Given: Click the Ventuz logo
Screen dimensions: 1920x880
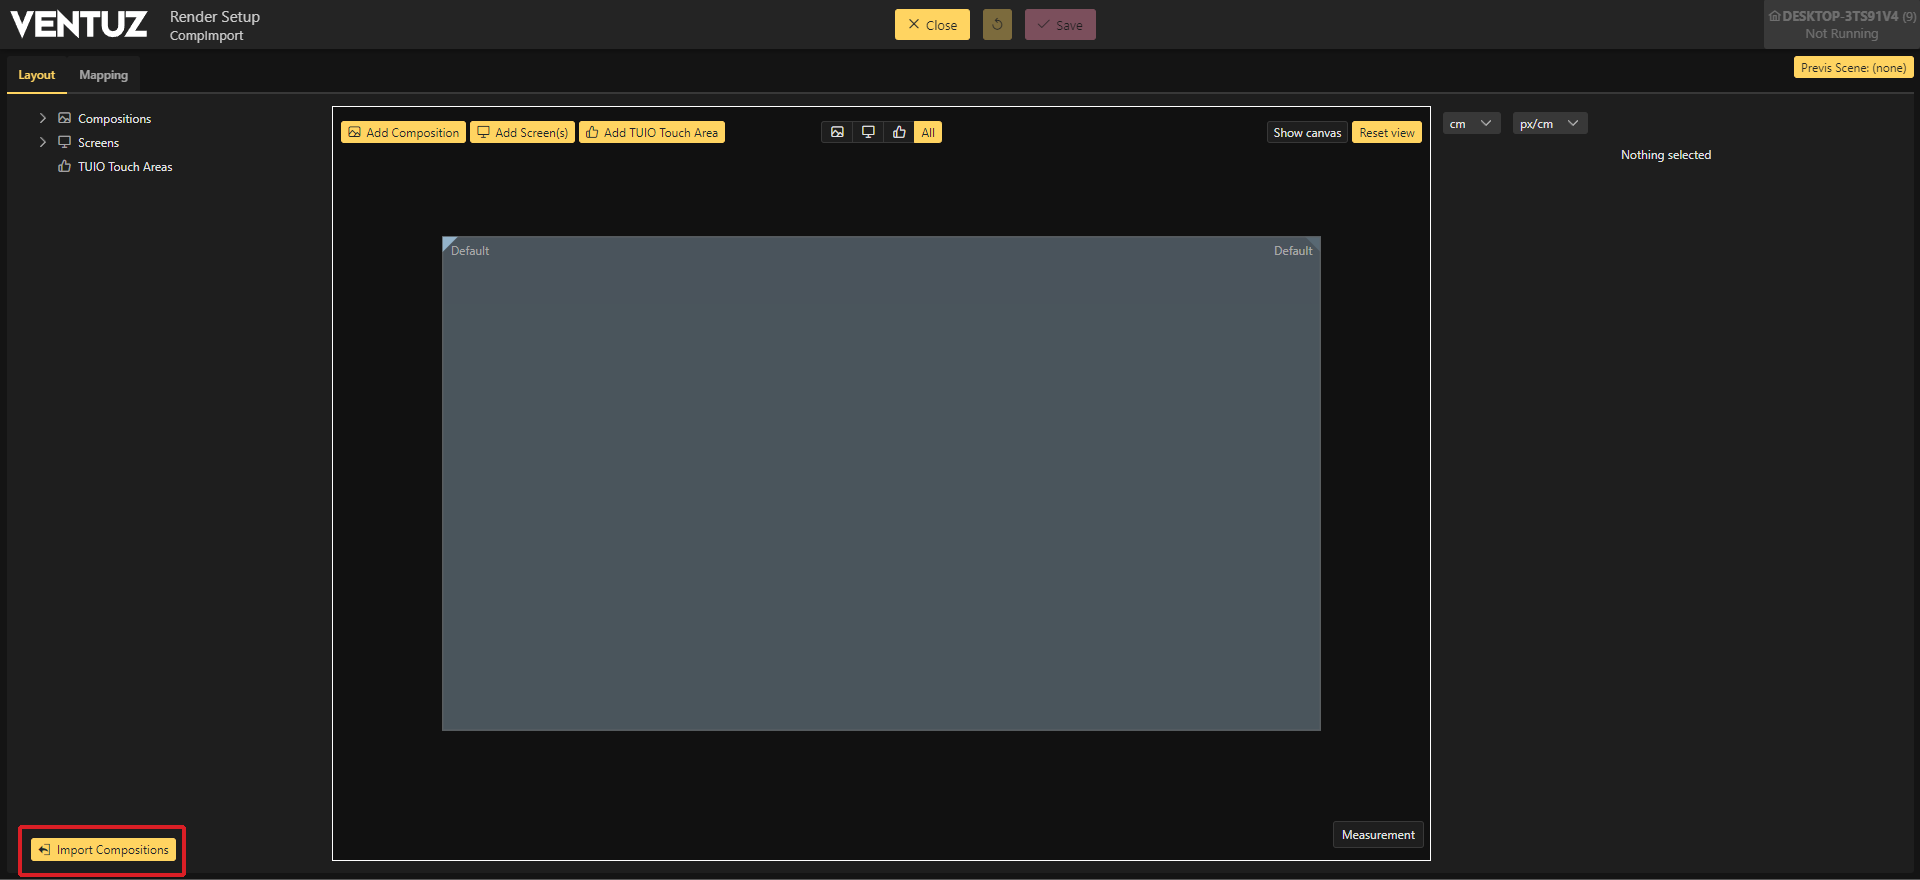Looking at the screenshot, I should (79, 25).
